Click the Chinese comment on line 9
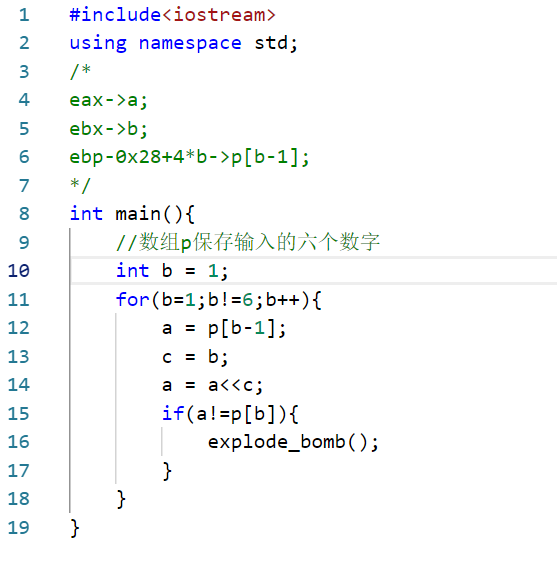 coord(248,242)
